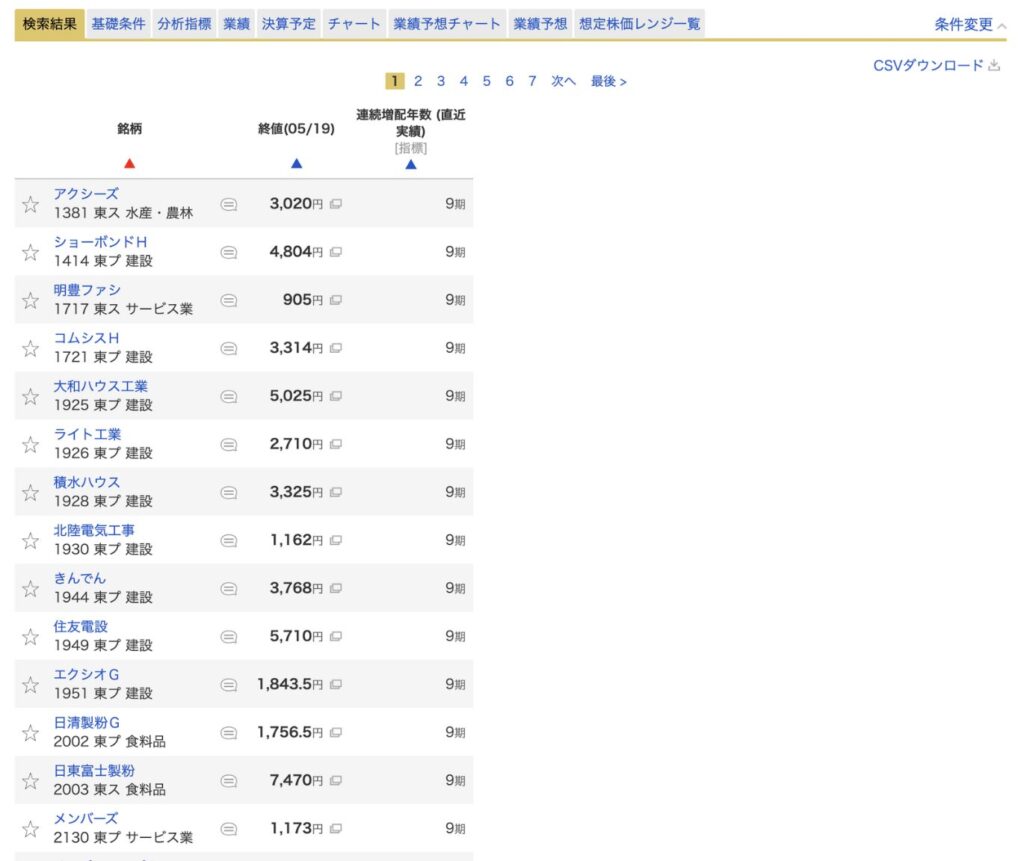Click comment bubble in 明豊ファシ row

229,301
